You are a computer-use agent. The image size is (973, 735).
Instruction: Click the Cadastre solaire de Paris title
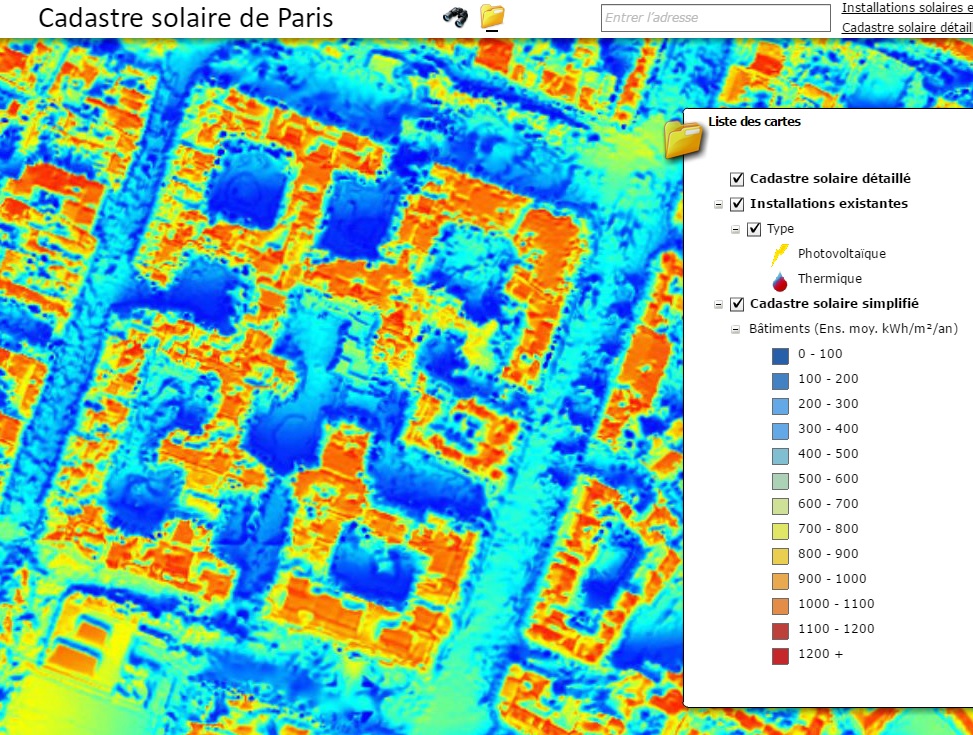click(x=186, y=18)
